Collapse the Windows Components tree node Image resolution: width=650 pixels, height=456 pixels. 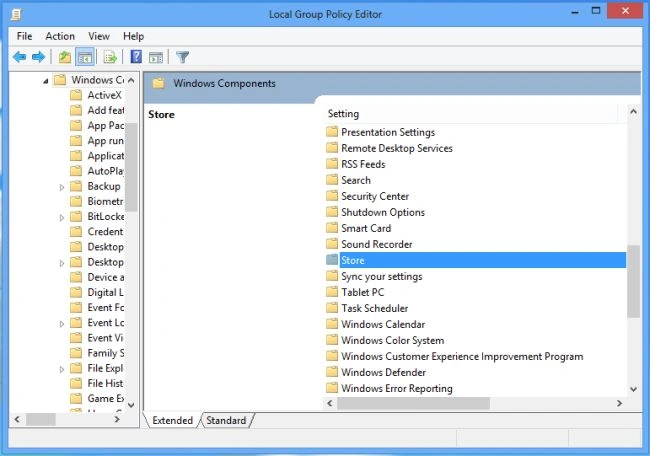tap(46, 81)
